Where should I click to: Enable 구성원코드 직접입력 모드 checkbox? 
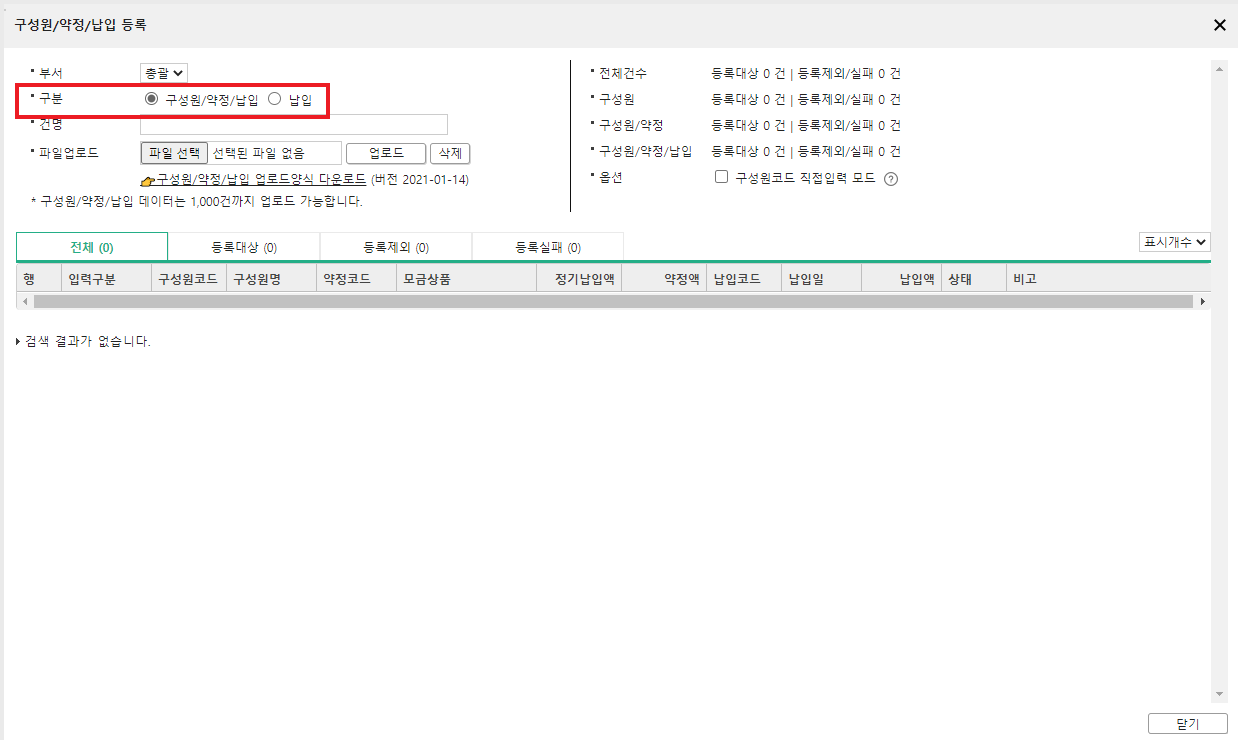(x=721, y=177)
